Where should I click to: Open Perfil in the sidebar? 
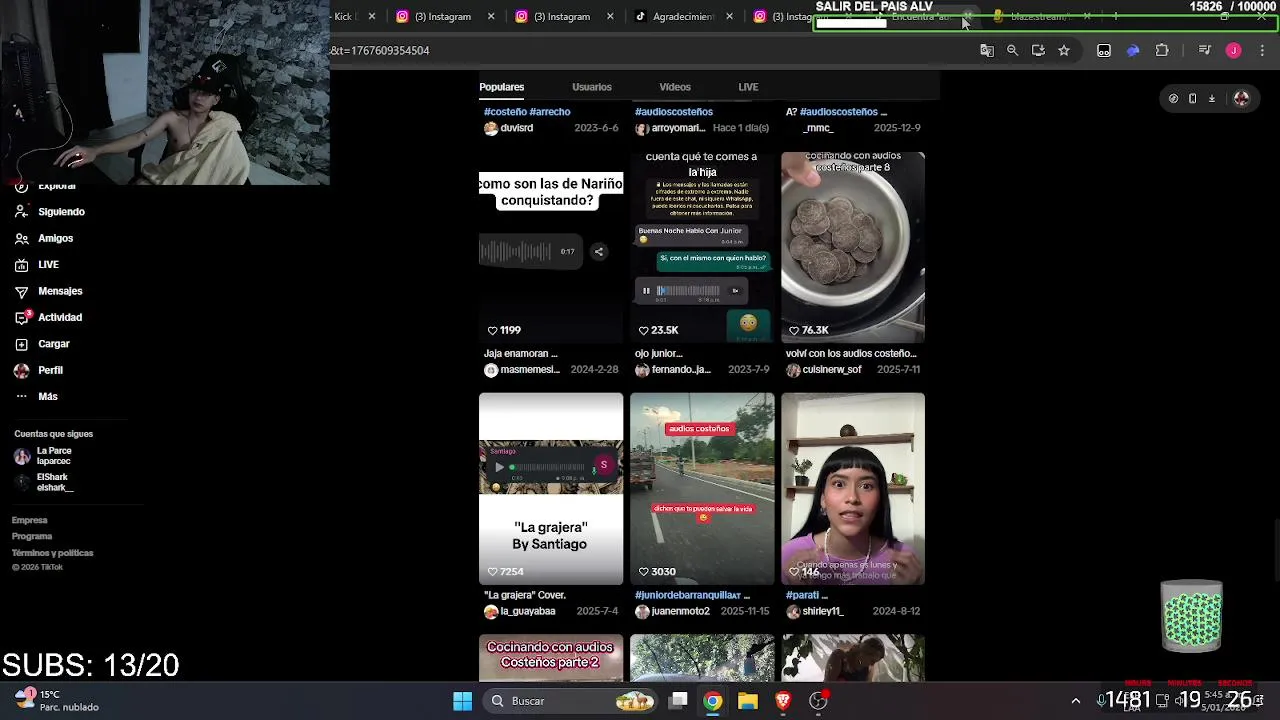pos(38,370)
